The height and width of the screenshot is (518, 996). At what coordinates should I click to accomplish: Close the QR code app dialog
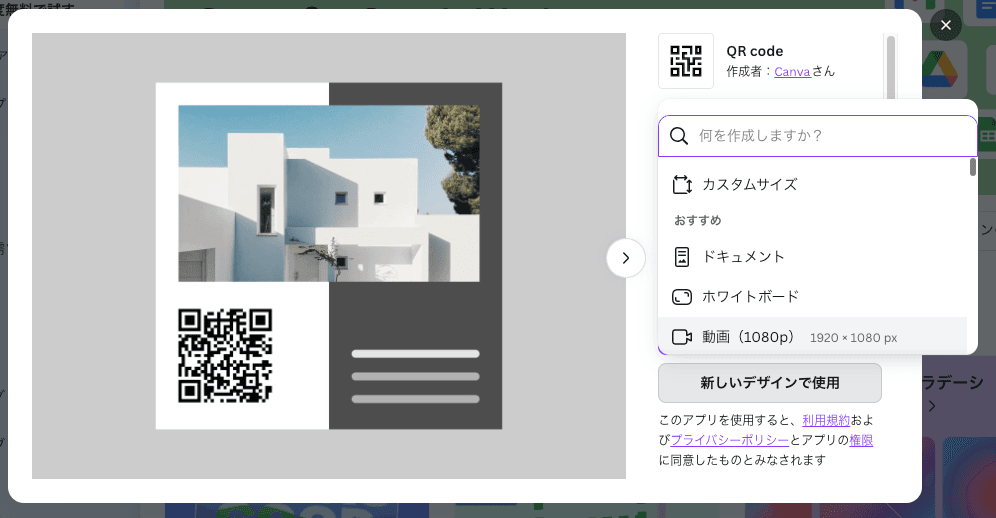945,25
